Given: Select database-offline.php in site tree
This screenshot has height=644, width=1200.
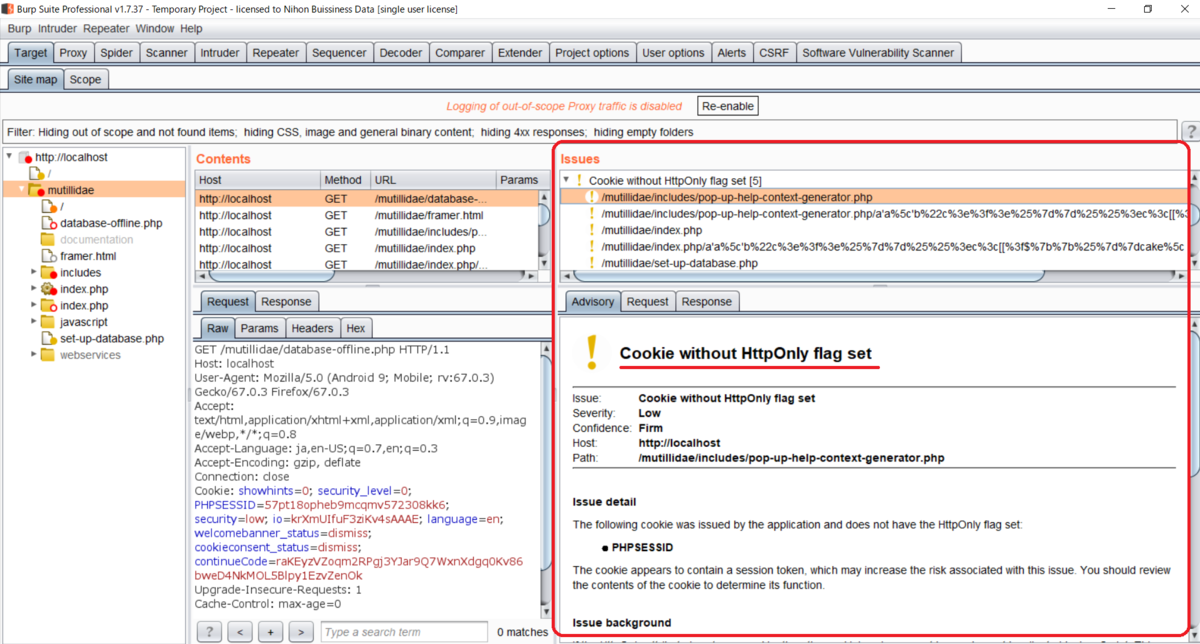Looking at the screenshot, I should pos(111,223).
